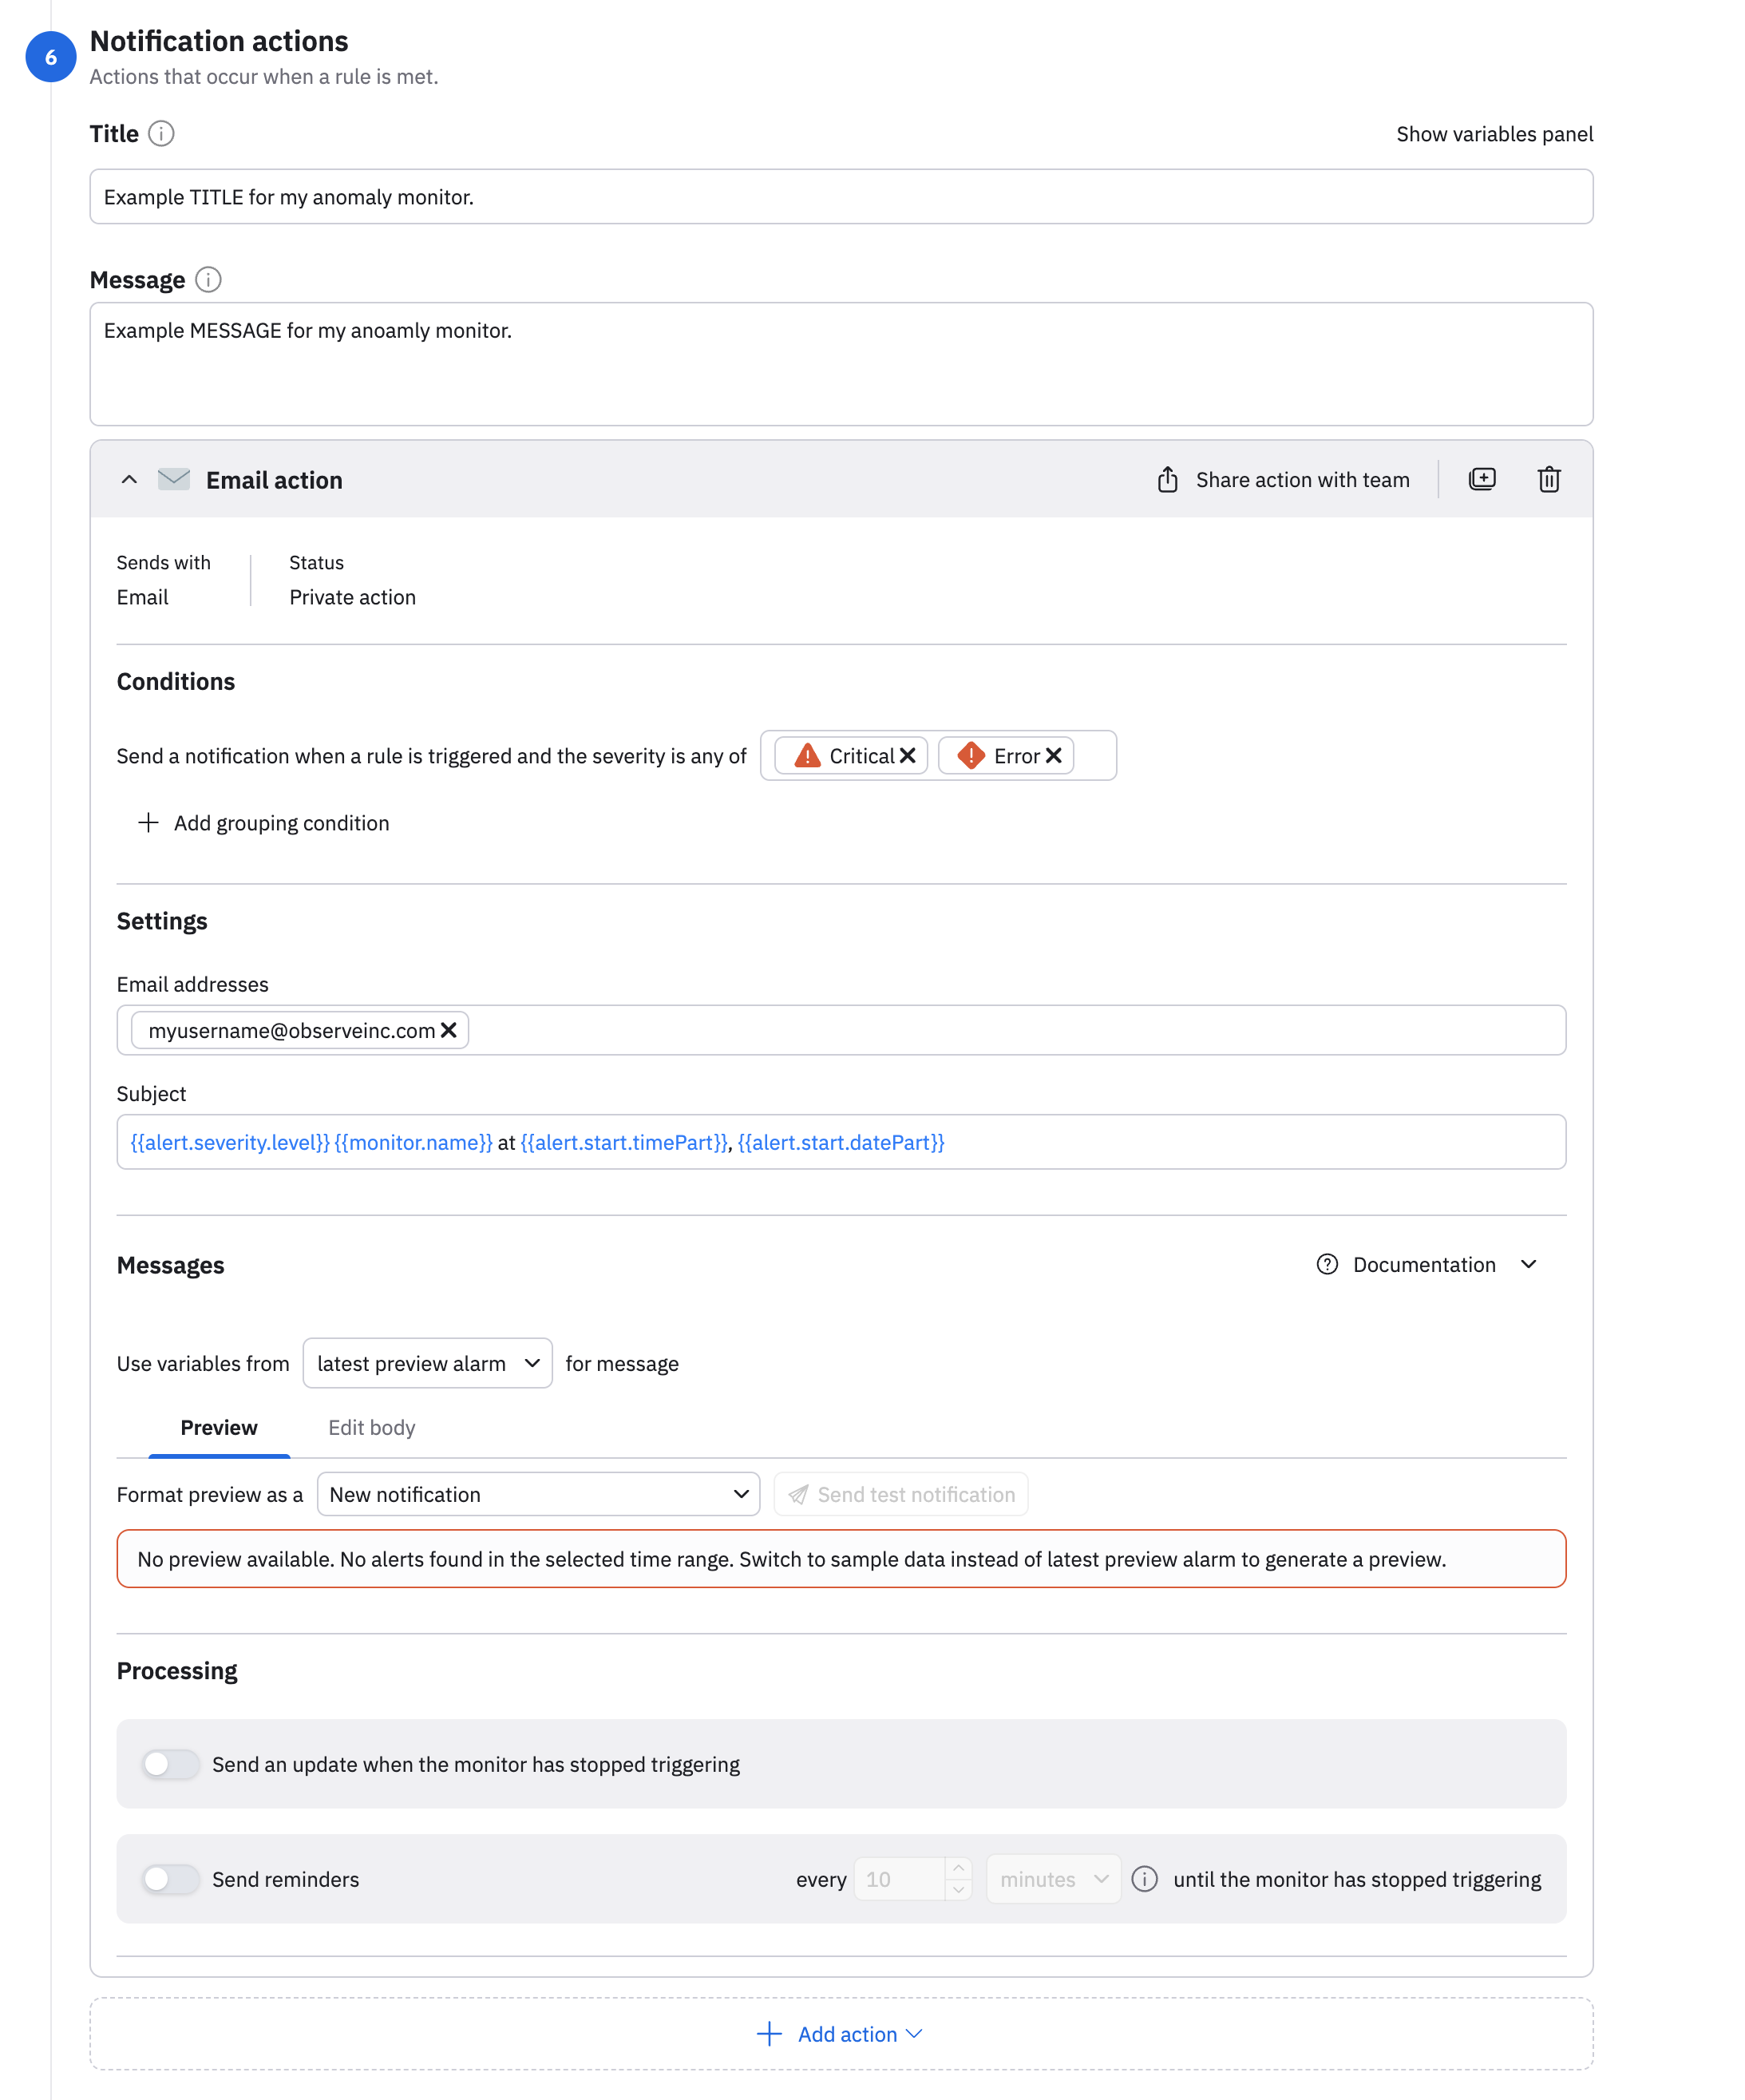The width and height of the screenshot is (1745, 2100).
Task: Toggle the Send reminders switch
Action: pyautogui.click(x=170, y=1879)
